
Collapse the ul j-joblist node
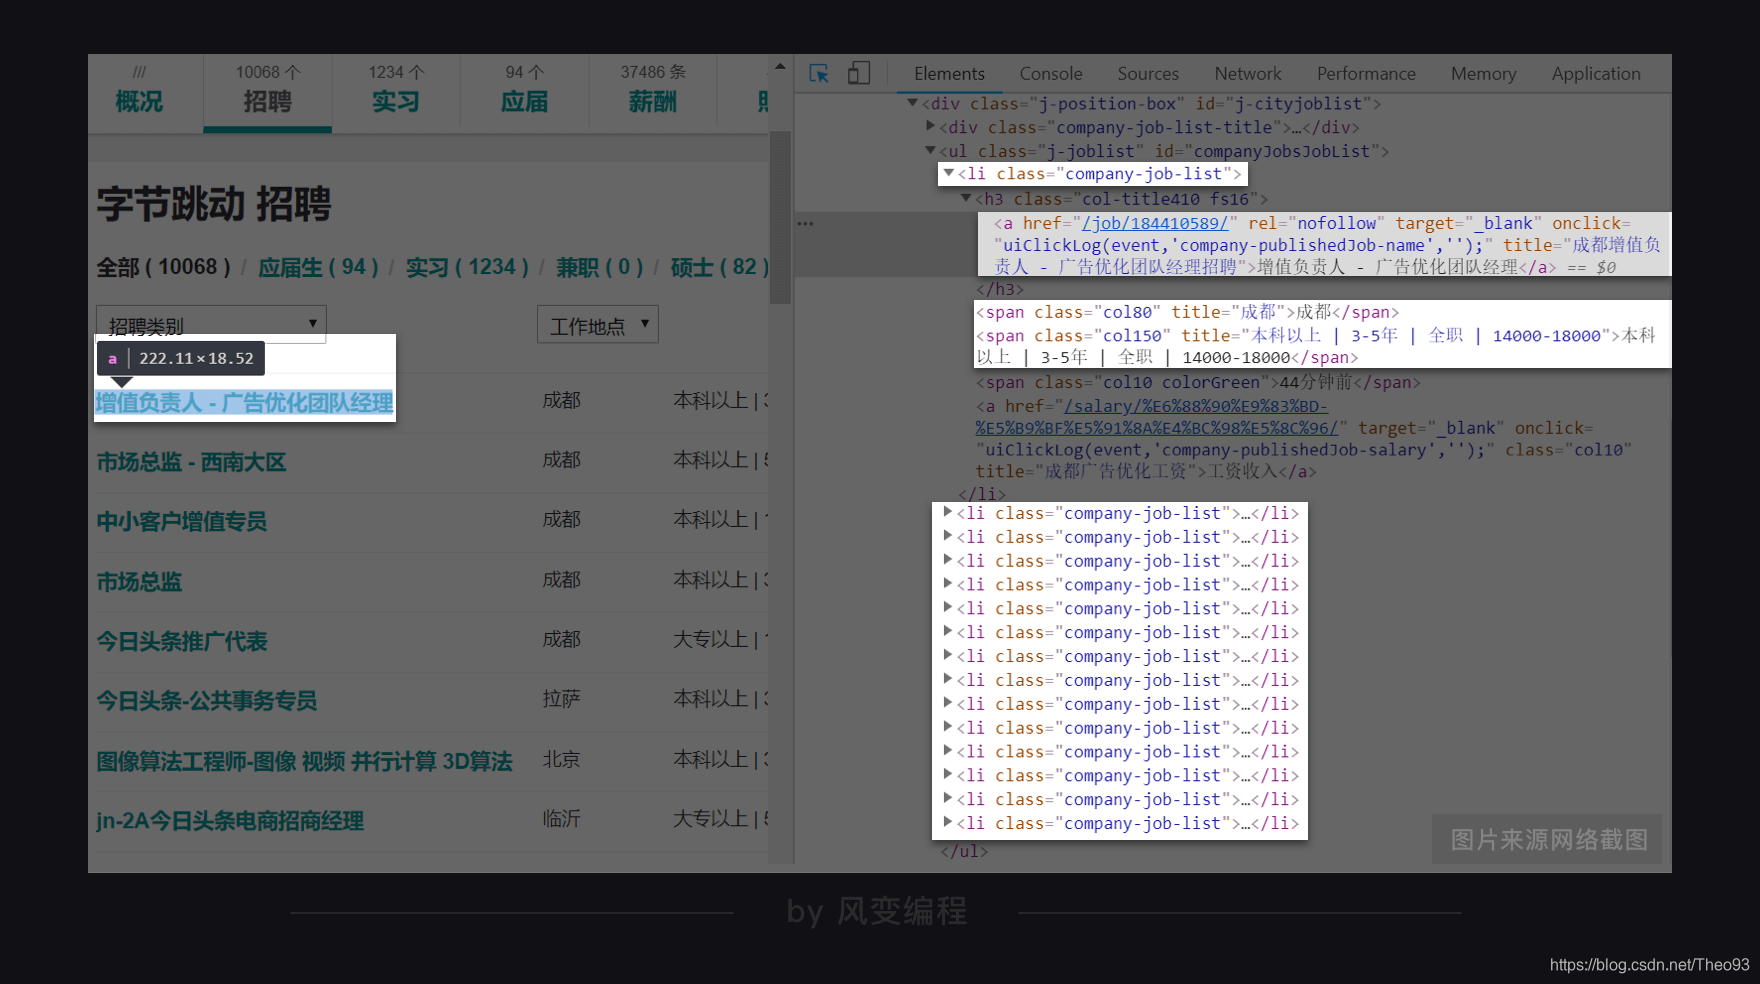pyautogui.click(x=930, y=150)
